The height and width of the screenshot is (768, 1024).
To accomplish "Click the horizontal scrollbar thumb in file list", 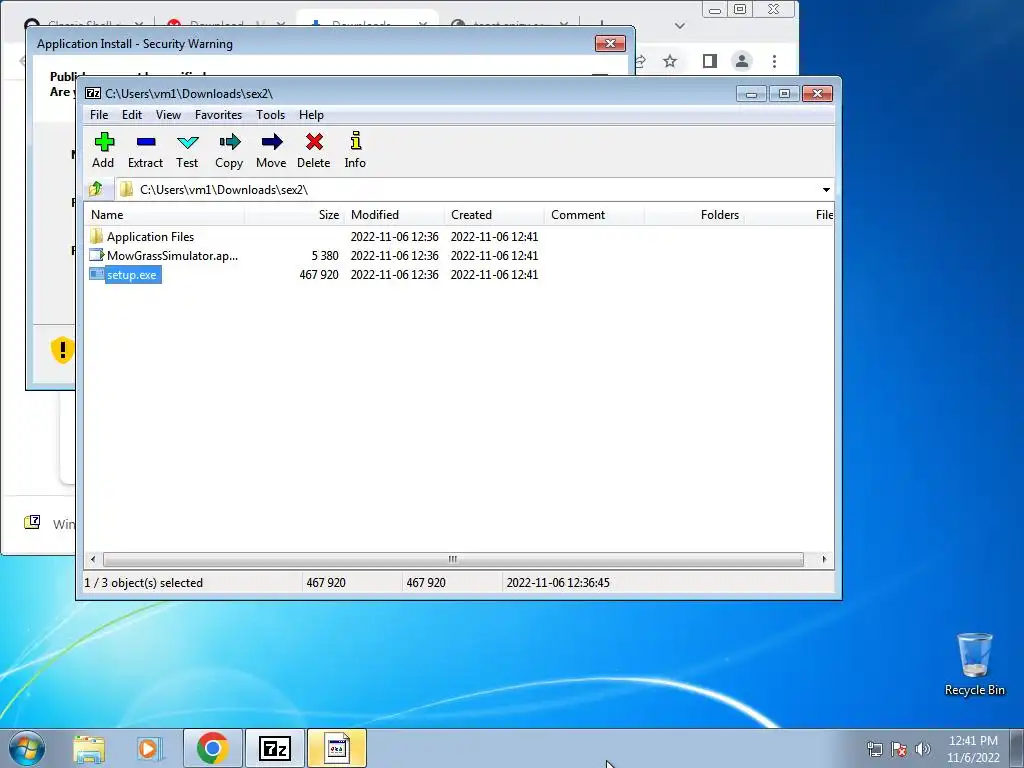I will pyautogui.click(x=453, y=560).
